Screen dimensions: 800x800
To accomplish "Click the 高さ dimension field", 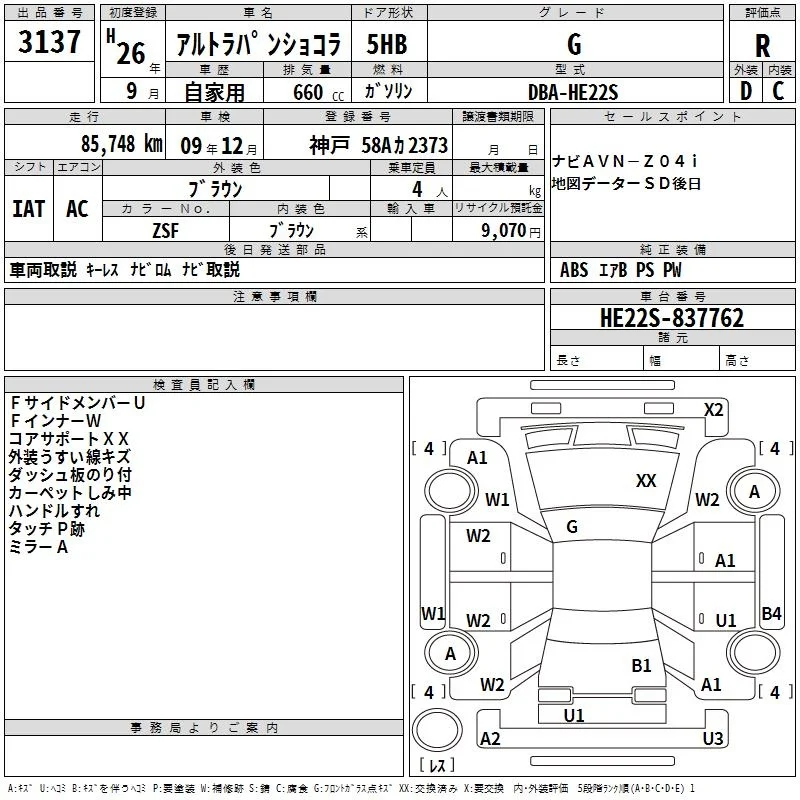I will tap(758, 360).
